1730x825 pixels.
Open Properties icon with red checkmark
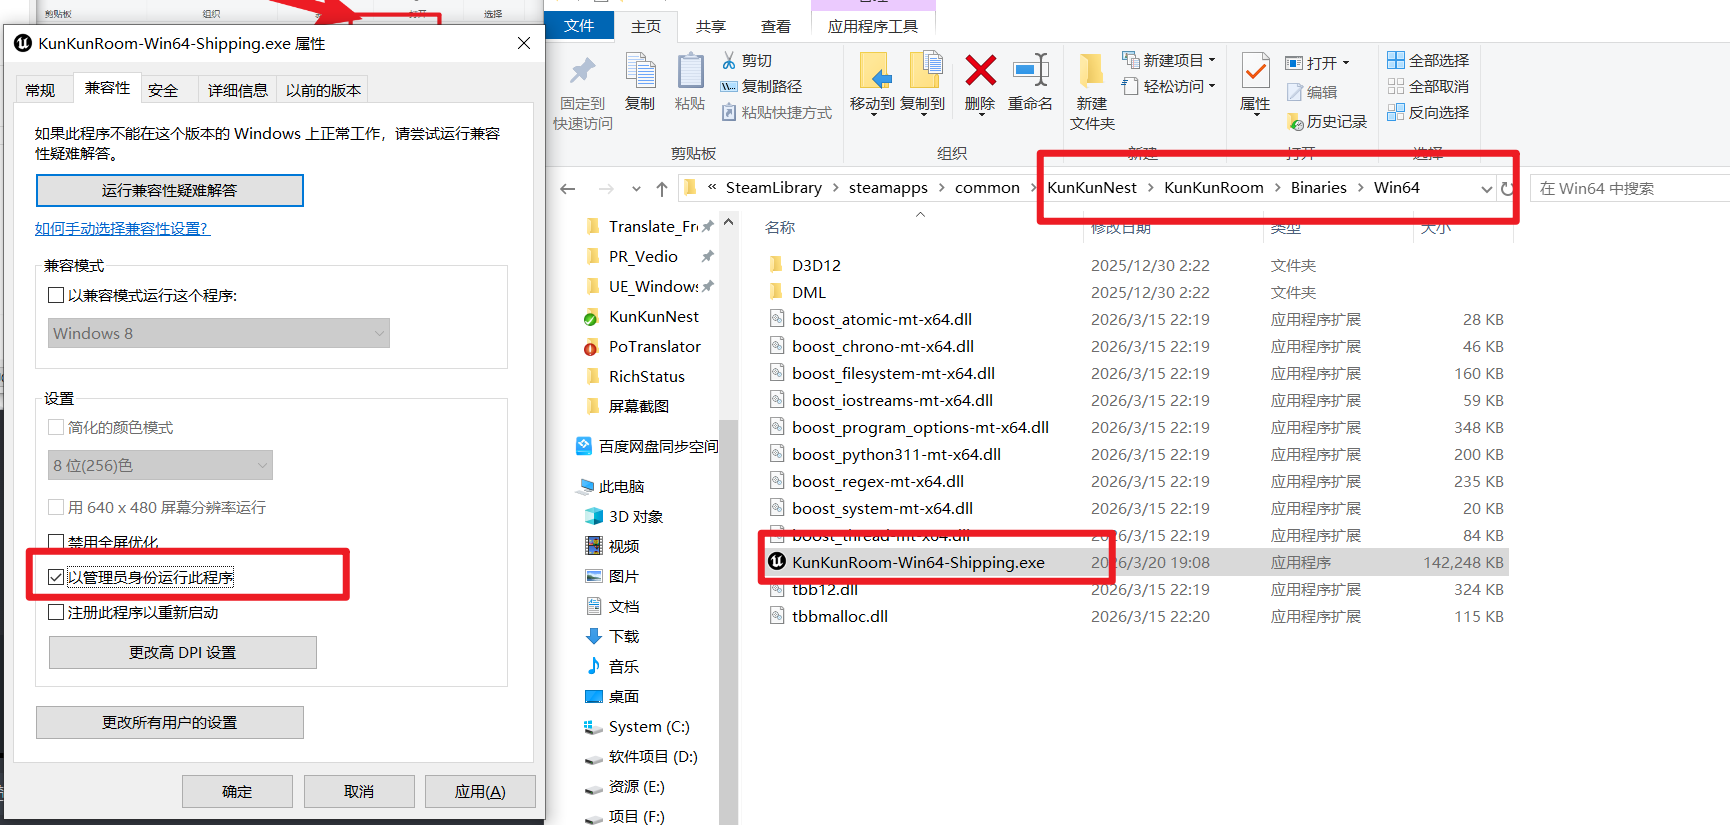click(x=1255, y=71)
